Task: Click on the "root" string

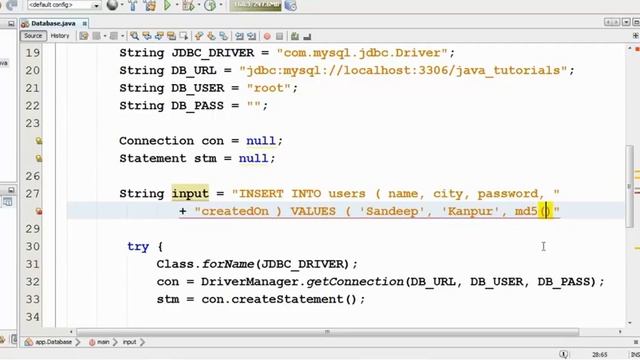Action: click(269, 88)
